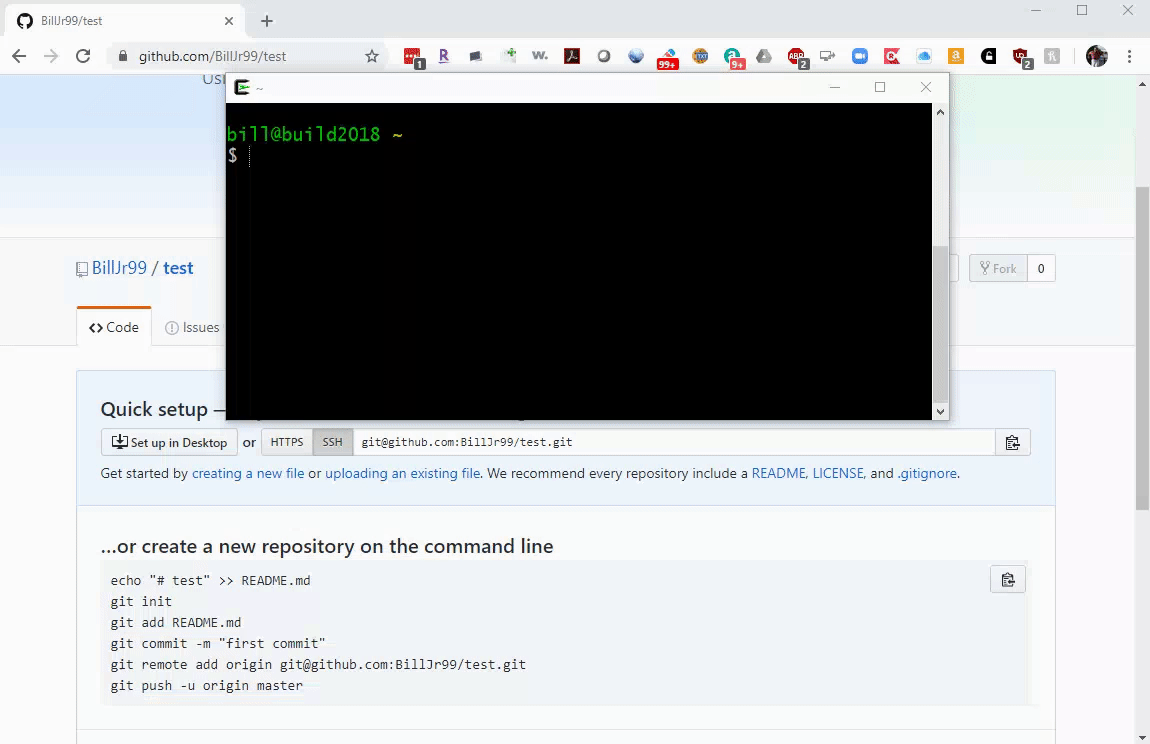1150x744 pixels.
Task: Open the round TXT extension icon
Action: [700, 56]
